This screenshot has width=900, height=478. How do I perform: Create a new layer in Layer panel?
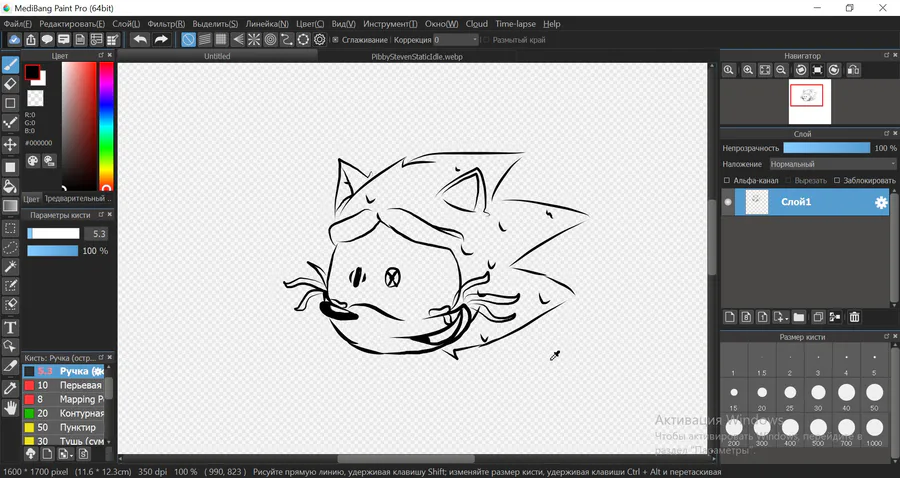[x=730, y=317]
